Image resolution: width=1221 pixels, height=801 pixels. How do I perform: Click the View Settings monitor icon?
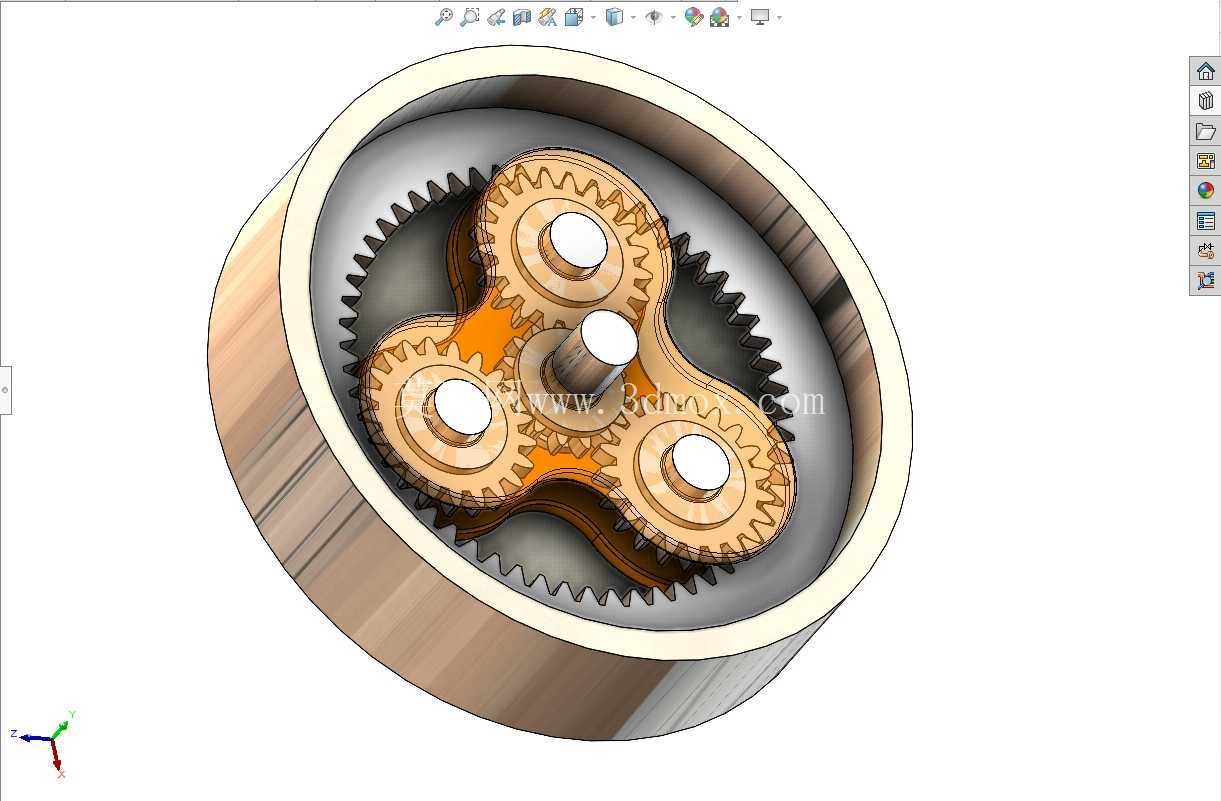click(x=760, y=17)
